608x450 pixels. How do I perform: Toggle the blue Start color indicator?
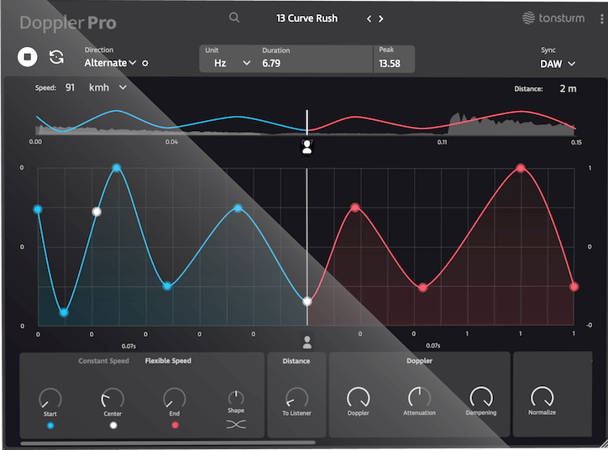[x=50, y=425]
